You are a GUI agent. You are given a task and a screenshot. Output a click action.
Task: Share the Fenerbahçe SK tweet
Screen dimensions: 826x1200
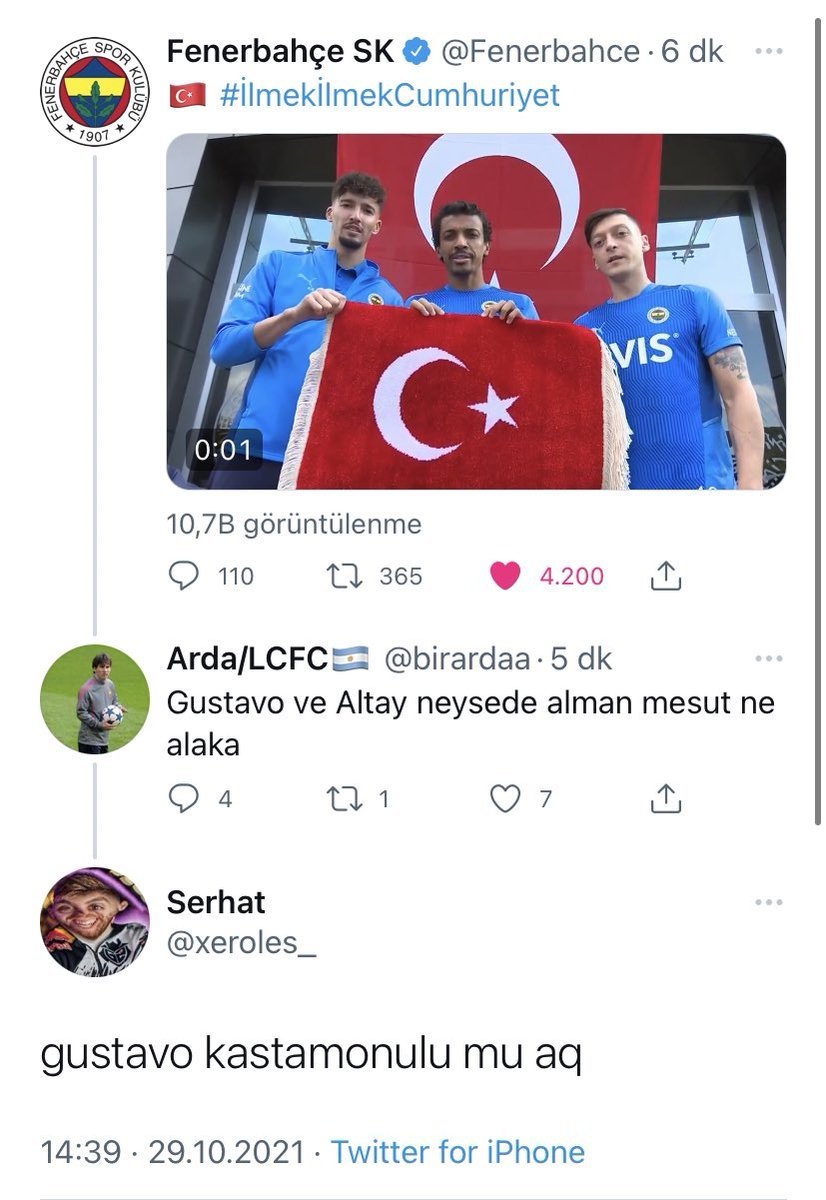click(666, 575)
